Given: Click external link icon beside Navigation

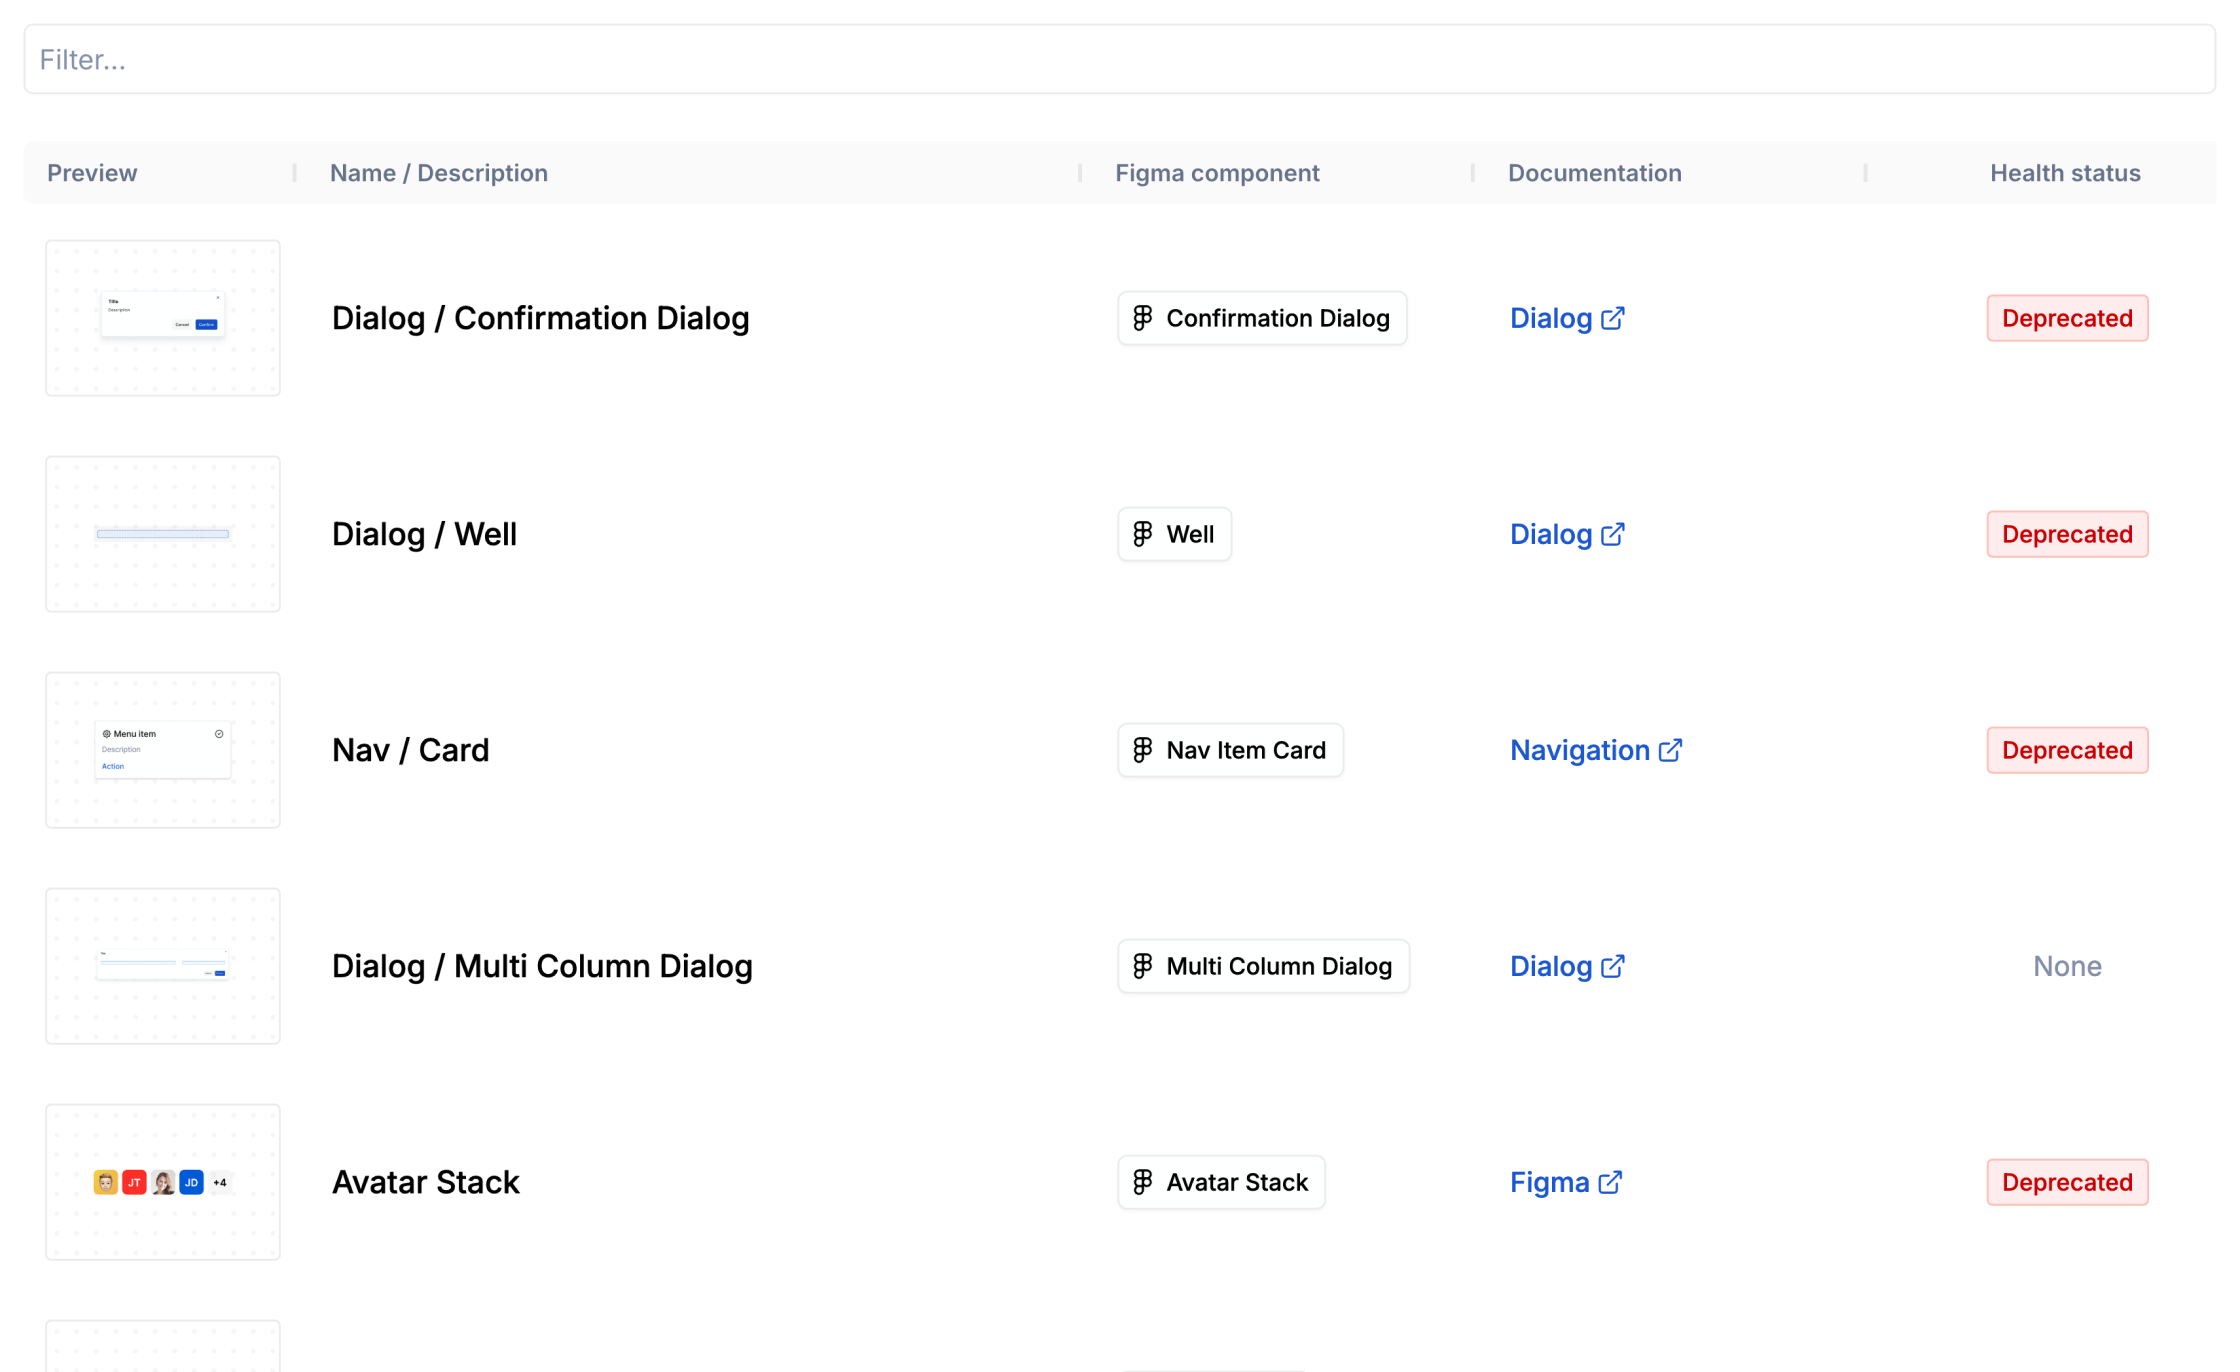Looking at the screenshot, I should tap(1670, 750).
